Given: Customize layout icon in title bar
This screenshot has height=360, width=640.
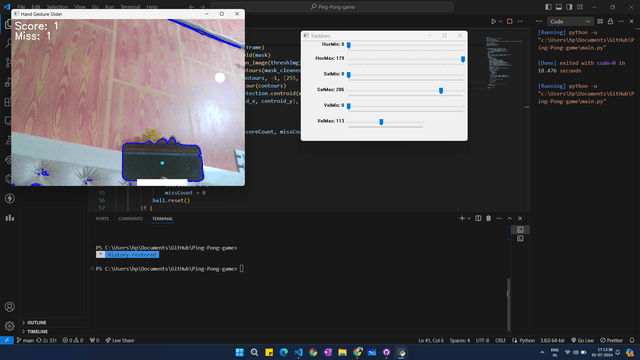Looking at the screenshot, I should 580,7.
